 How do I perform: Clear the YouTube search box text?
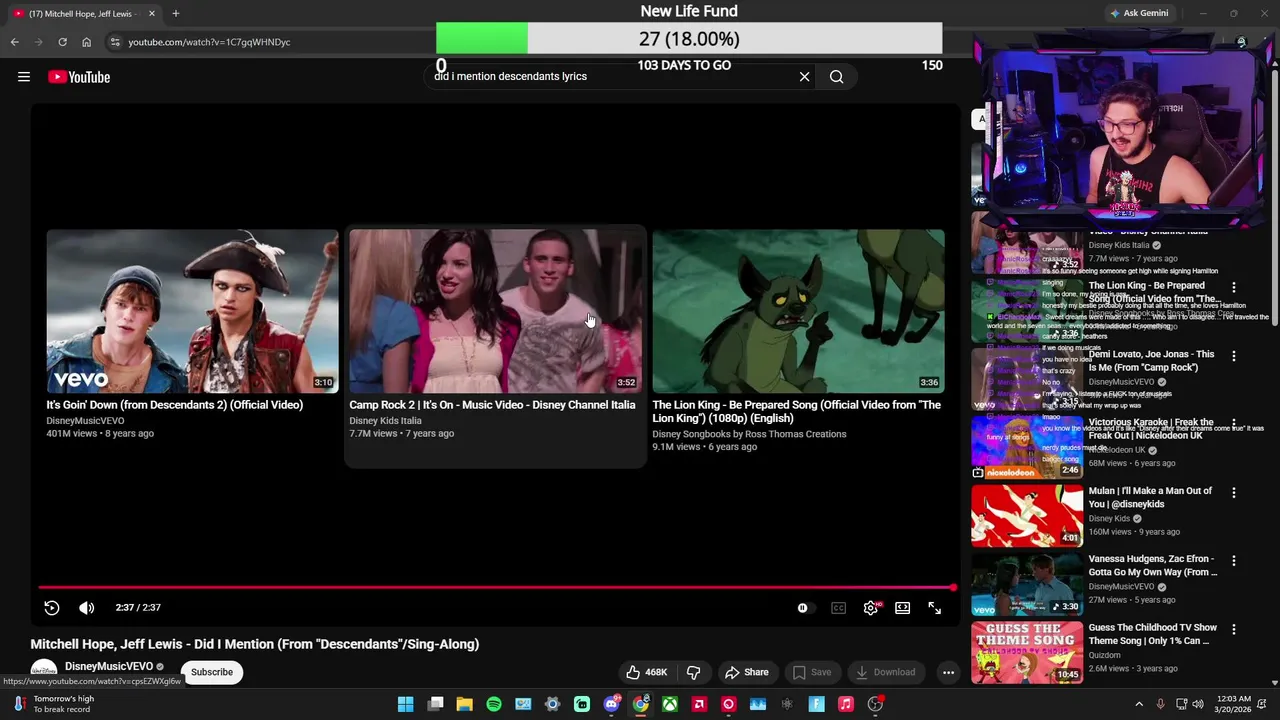pos(804,76)
